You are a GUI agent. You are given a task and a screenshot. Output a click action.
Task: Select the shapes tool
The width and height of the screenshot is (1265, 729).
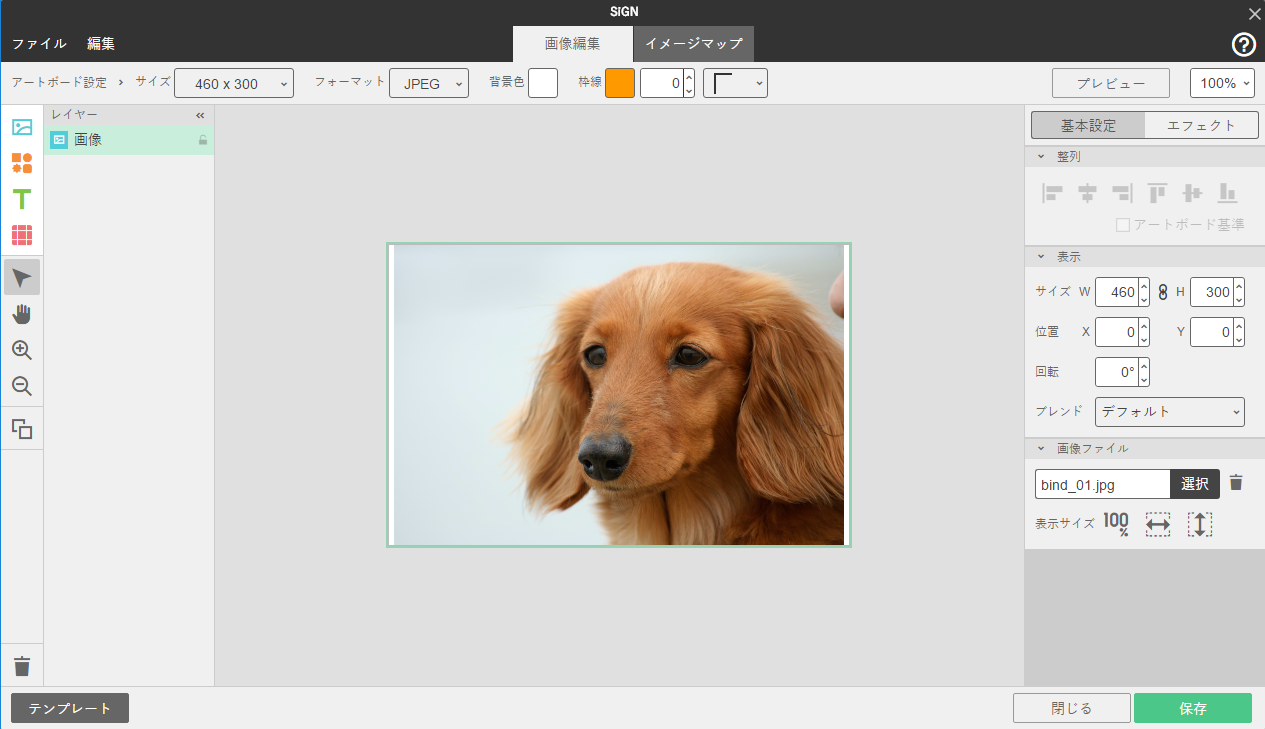pyautogui.click(x=22, y=163)
